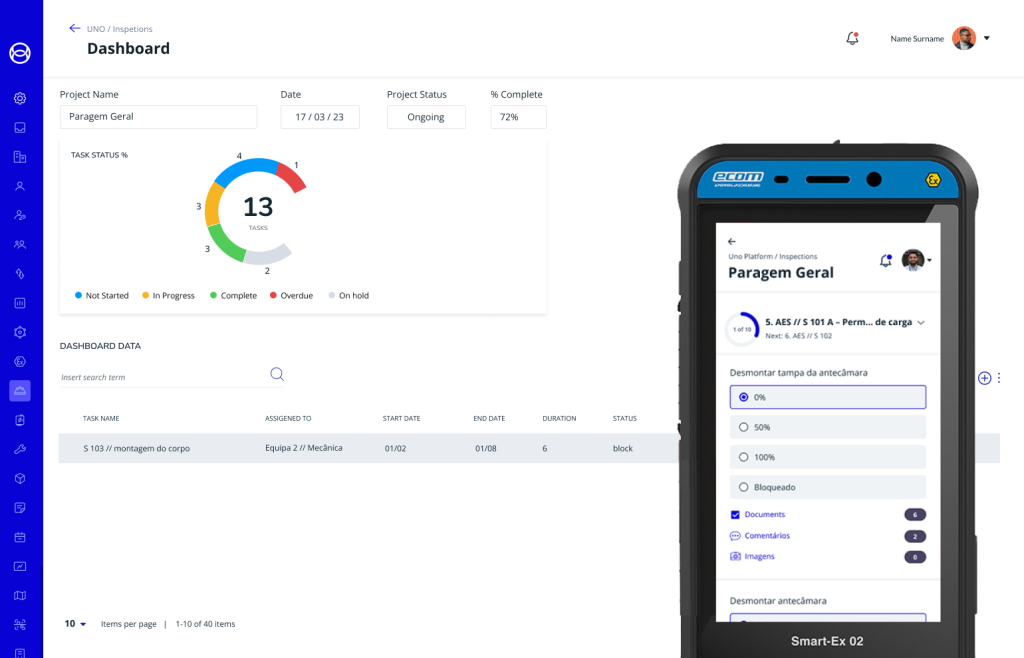Expand the AES // S 101 A task chevron

tap(921, 322)
